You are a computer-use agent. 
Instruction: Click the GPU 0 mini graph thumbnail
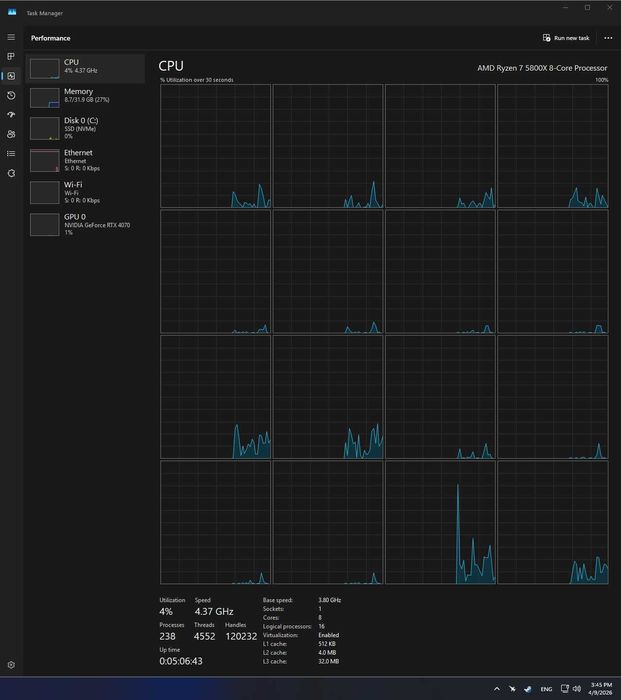click(45, 224)
